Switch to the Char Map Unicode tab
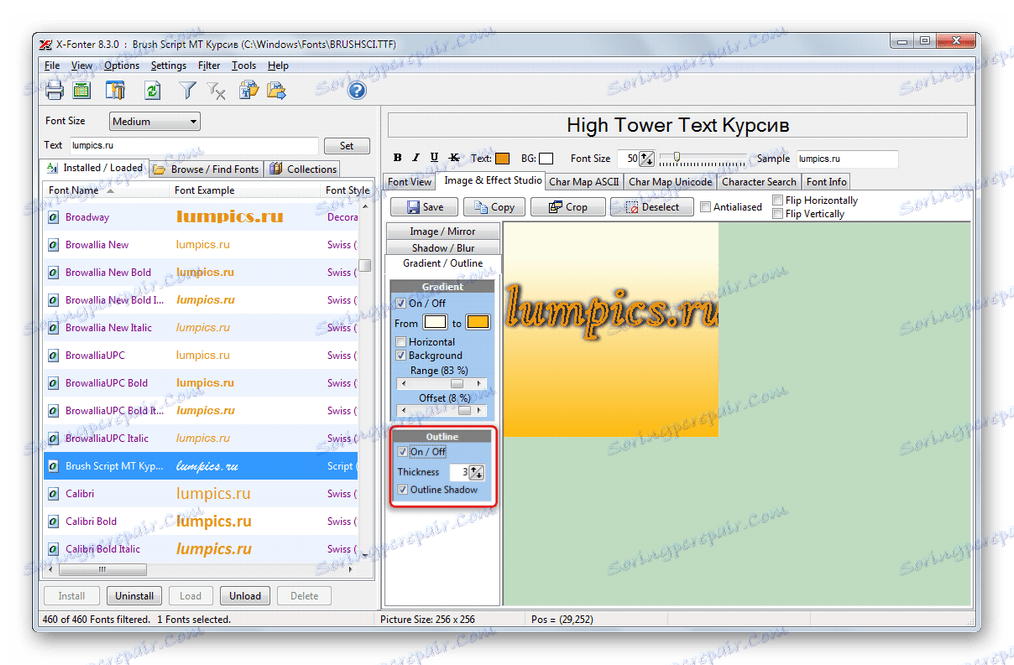Image resolution: width=1014 pixels, height=665 pixels. (x=670, y=182)
